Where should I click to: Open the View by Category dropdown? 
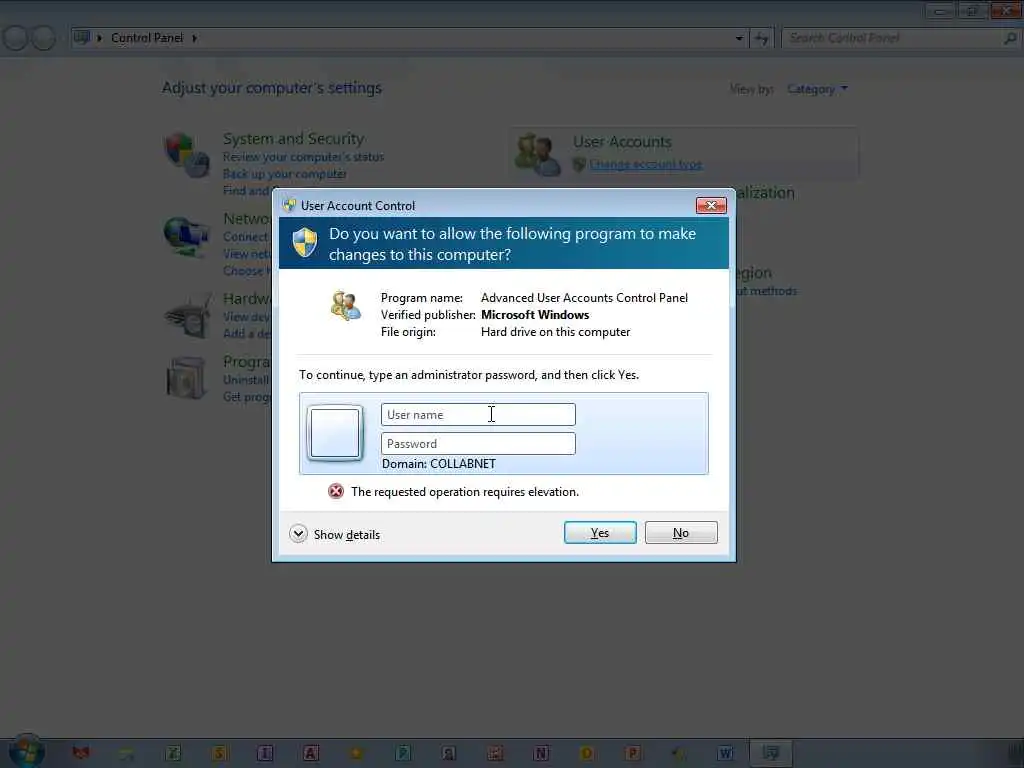[x=816, y=89]
